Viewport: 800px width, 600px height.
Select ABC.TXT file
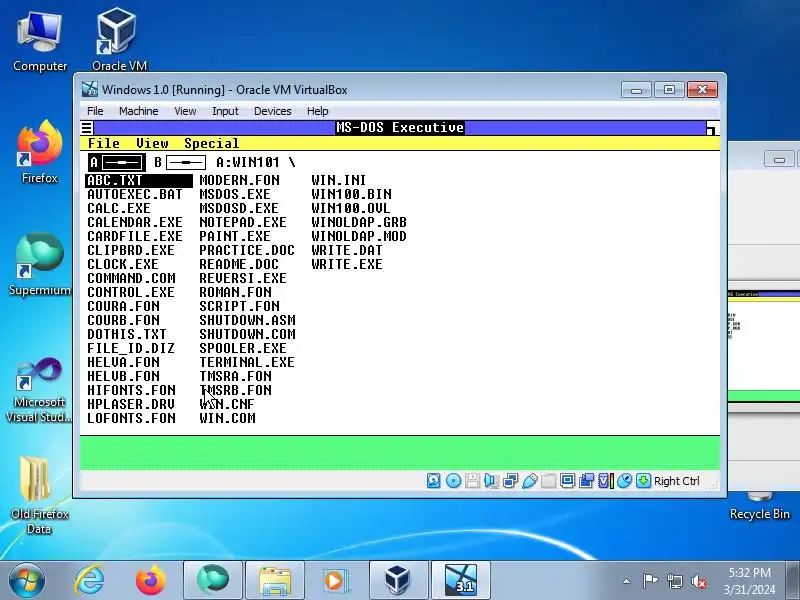point(139,181)
